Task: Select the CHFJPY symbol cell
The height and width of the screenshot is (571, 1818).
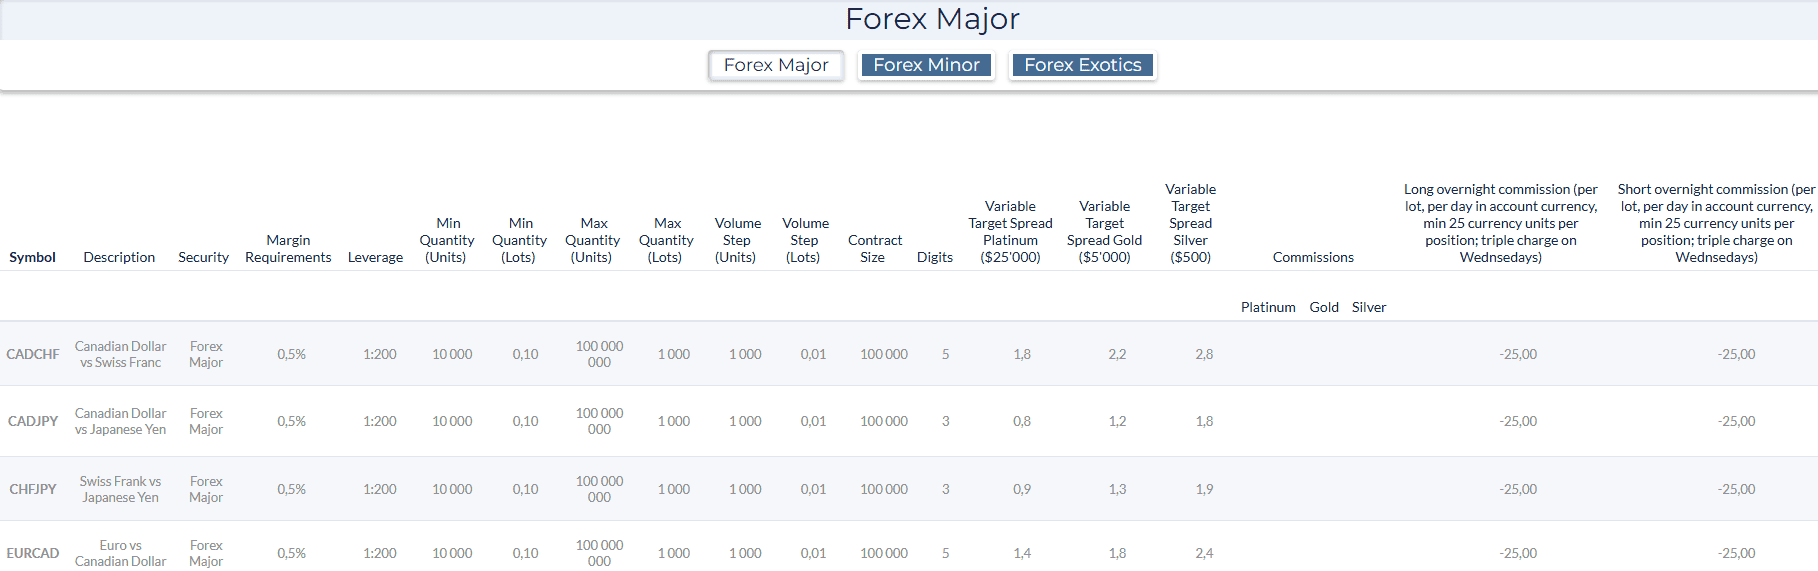Action: [x=33, y=489]
